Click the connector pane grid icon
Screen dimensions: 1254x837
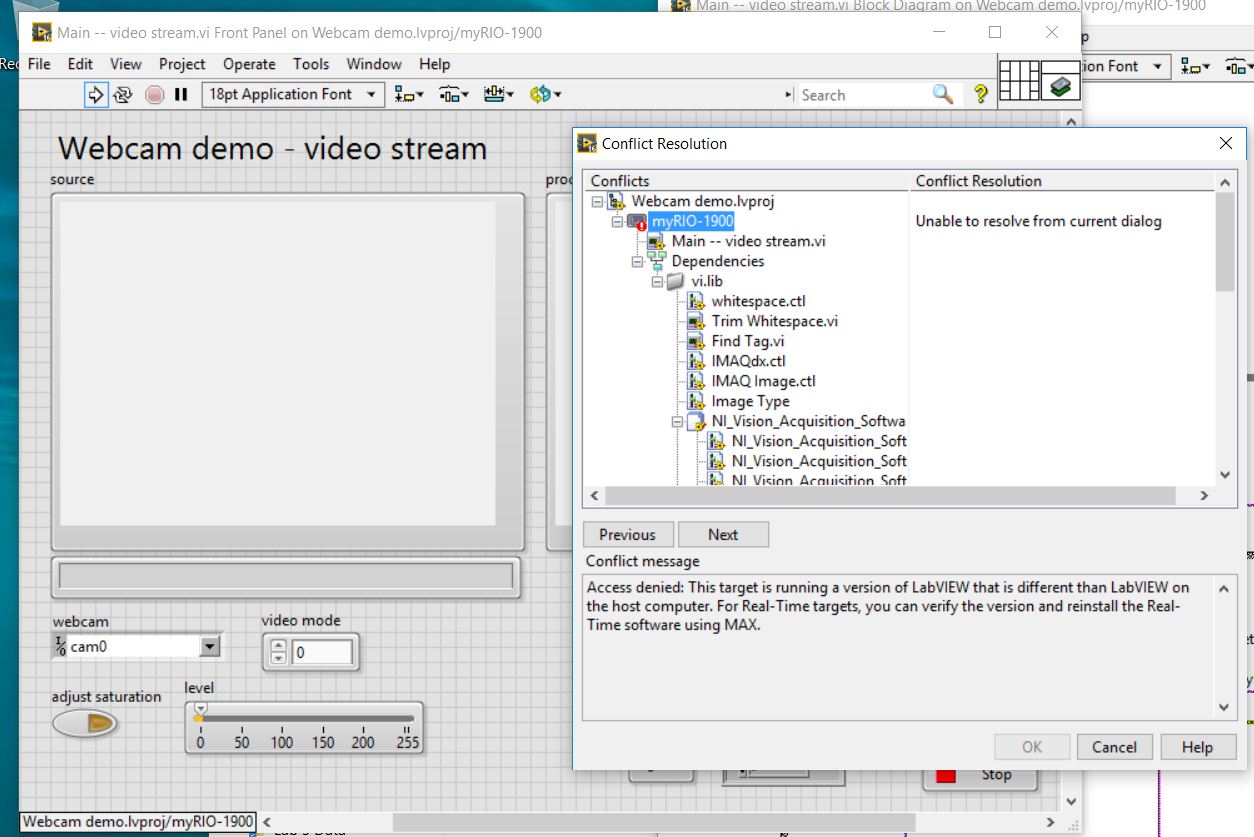pos(1020,80)
